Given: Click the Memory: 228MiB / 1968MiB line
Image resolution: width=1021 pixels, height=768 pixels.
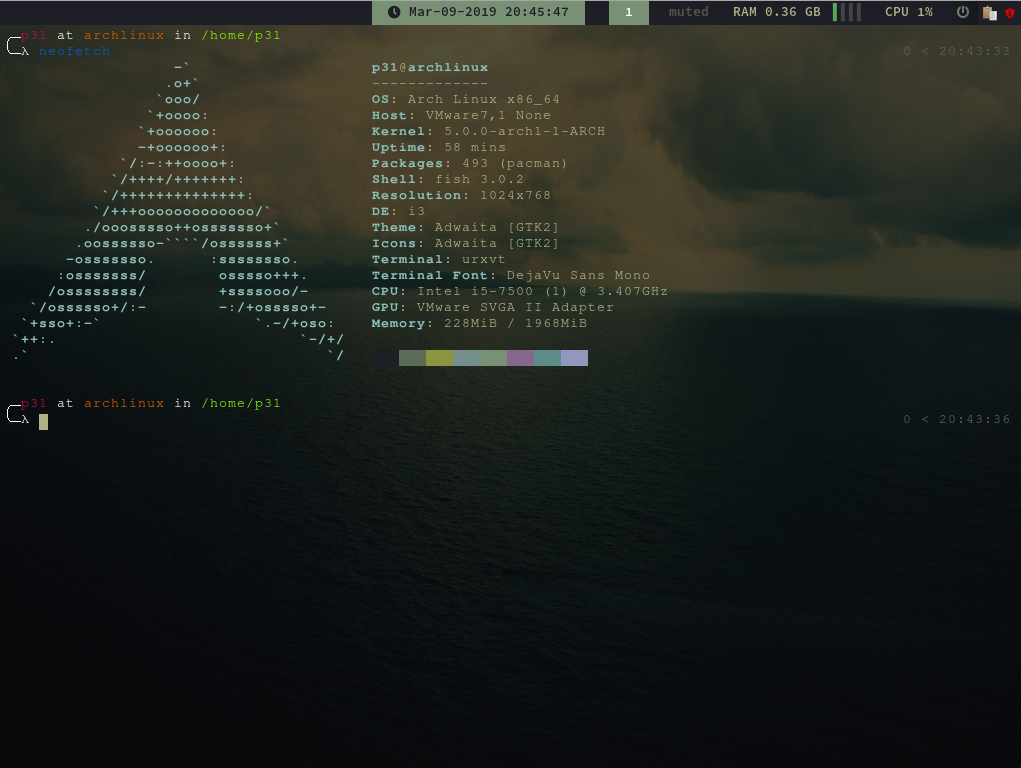Looking at the screenshot, I should pyautogui.click(x=479, y=323).
